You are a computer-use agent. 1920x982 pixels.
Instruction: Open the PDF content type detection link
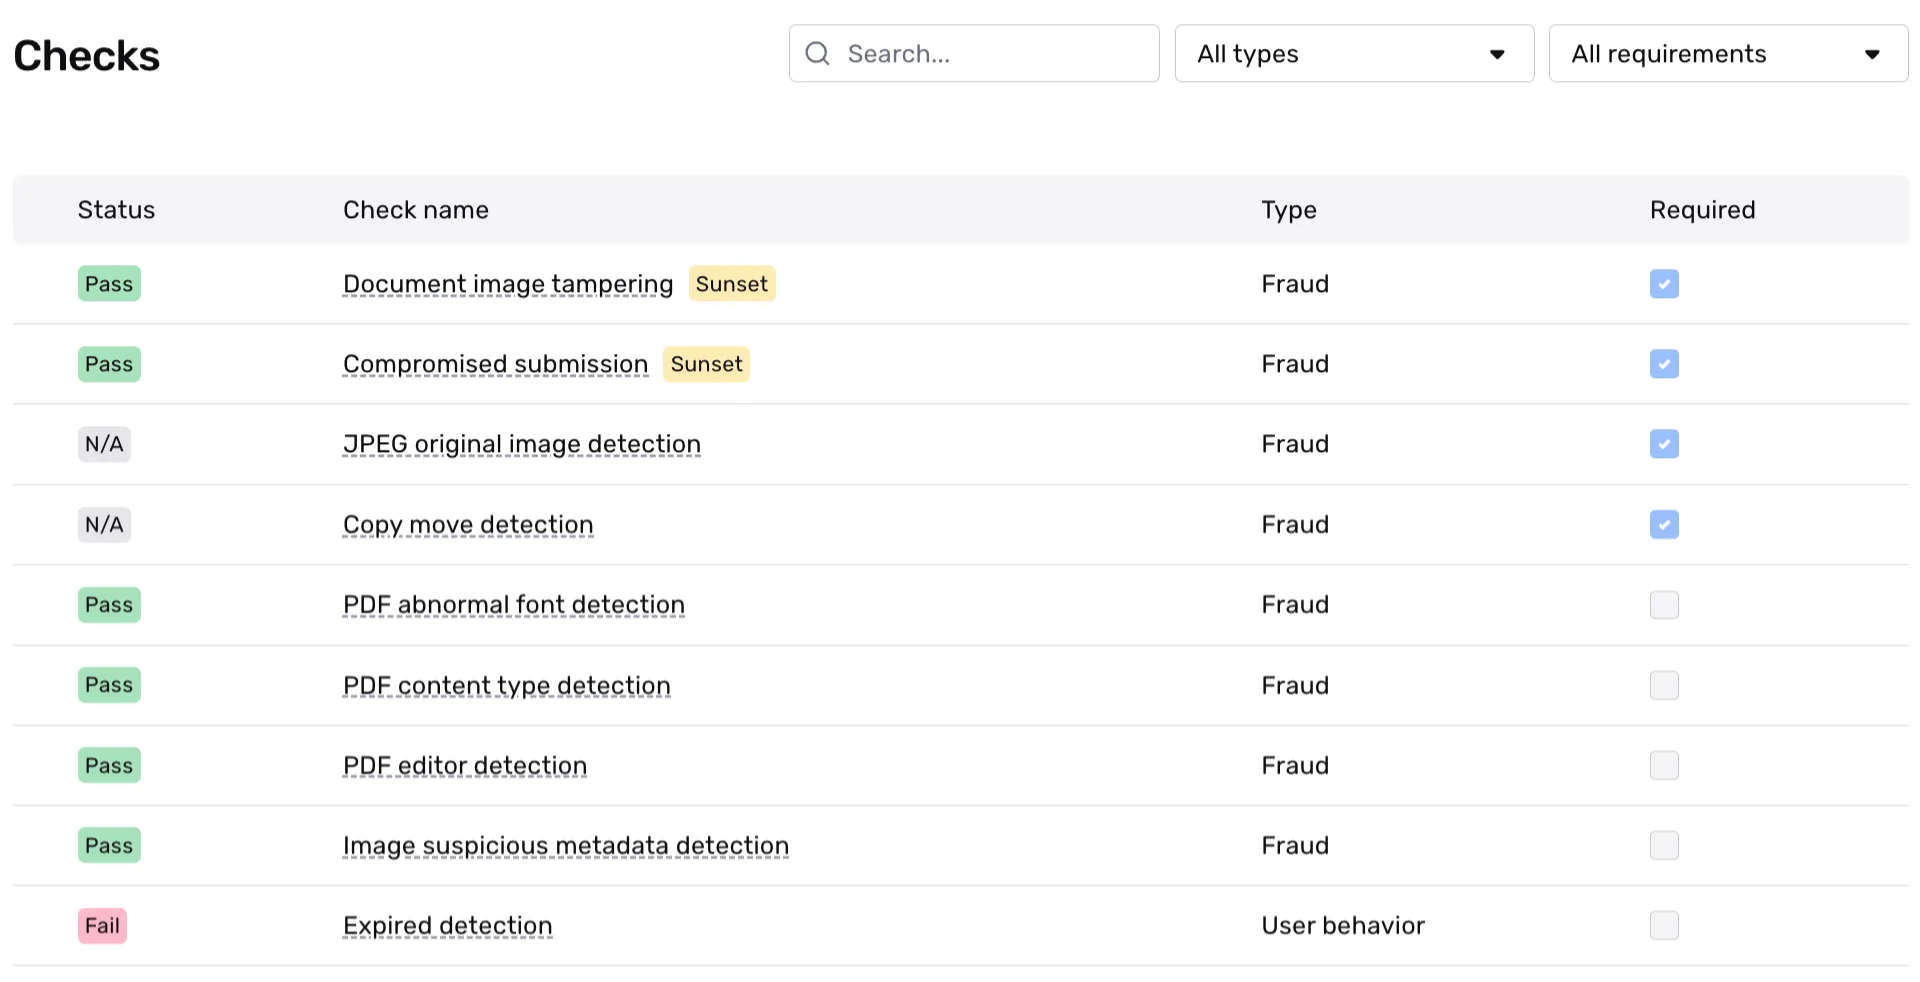click(506, 686)
